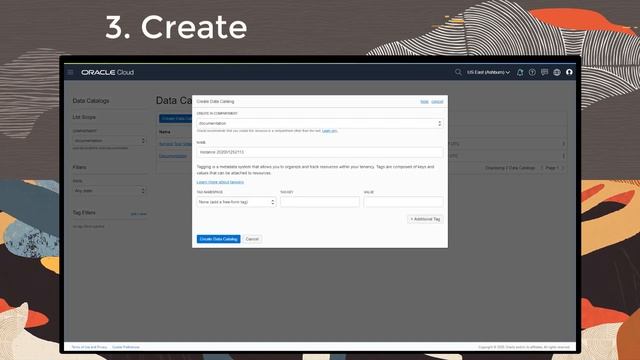Click the Cancel button at dialog bottom

pyautogui.click(x=252, y=239)
